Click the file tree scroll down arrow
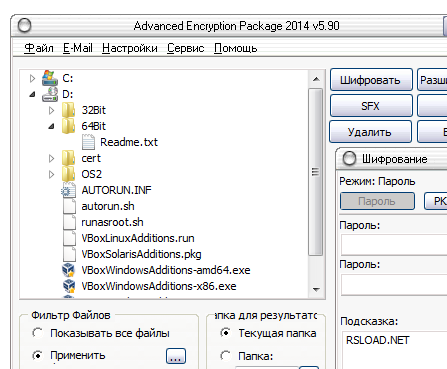This screenshot has height=369, width=447. coord(316,289)
